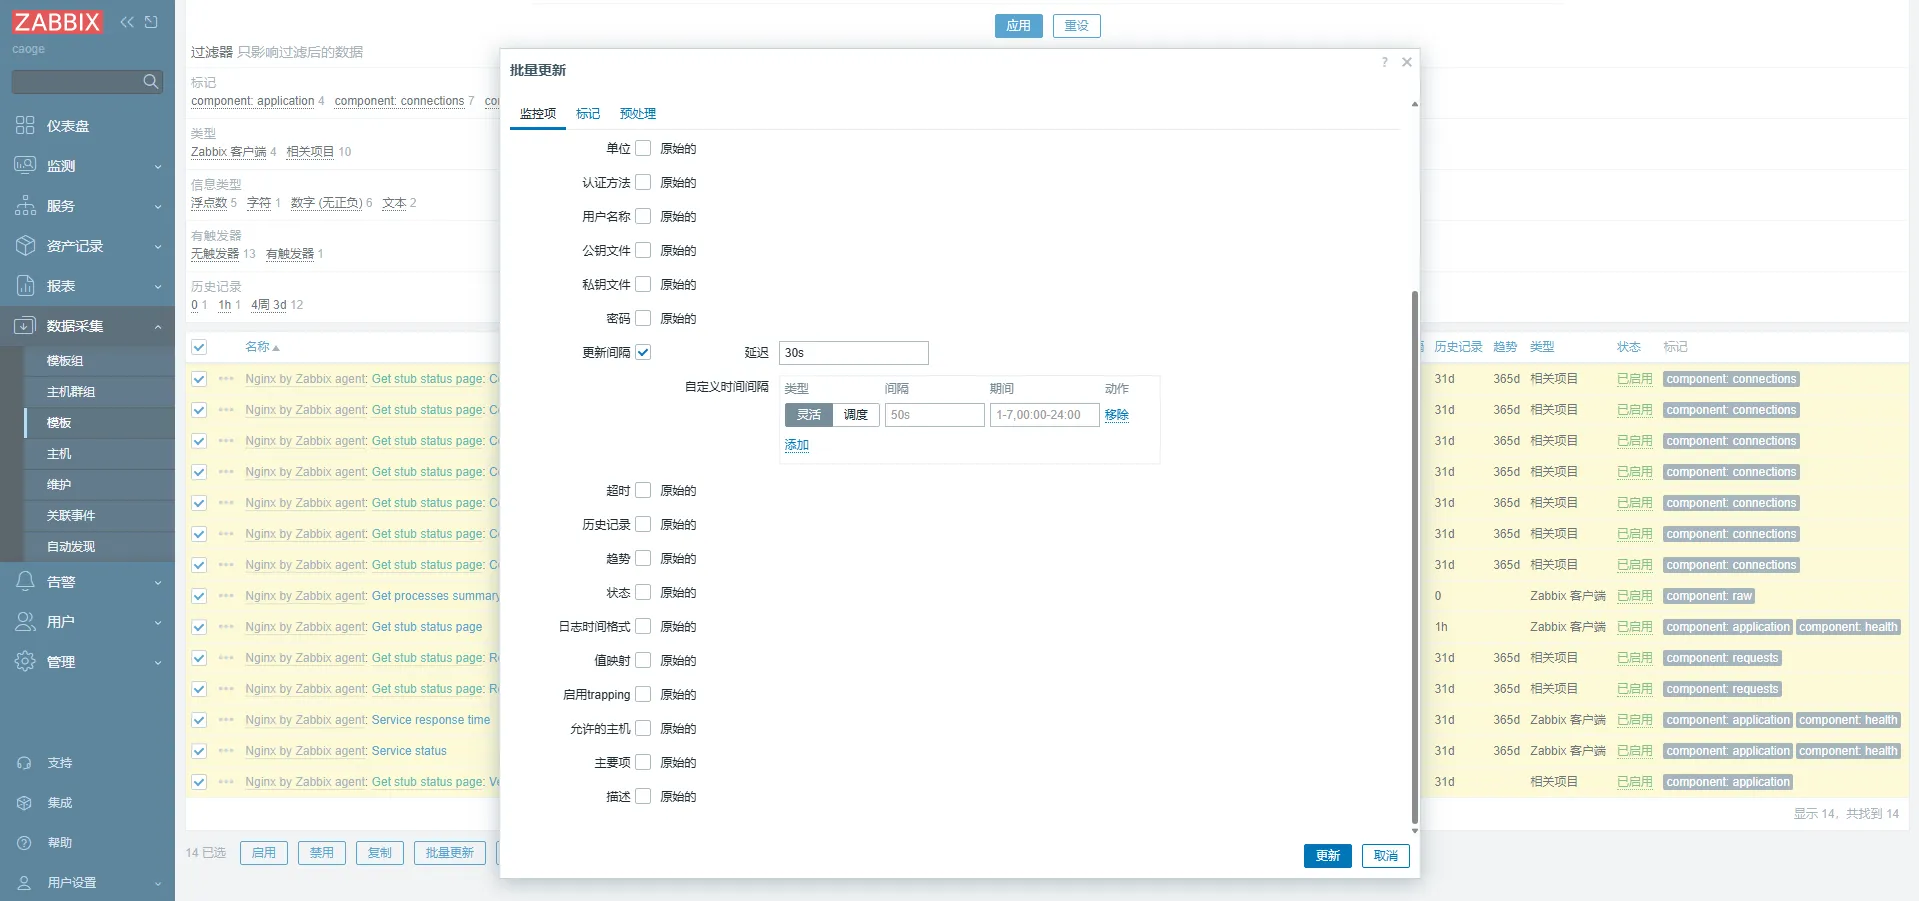This screenshot has height=901, width=1919.
Task: Enable the 趋势 checkbox in dialog
Action: (643, 558)
